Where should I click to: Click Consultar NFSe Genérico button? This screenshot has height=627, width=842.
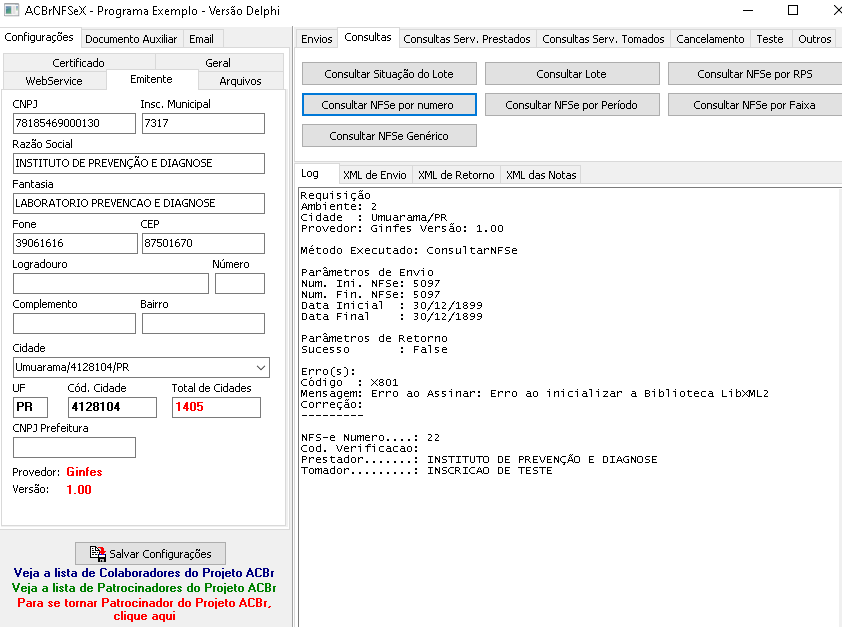coord(389,136)
